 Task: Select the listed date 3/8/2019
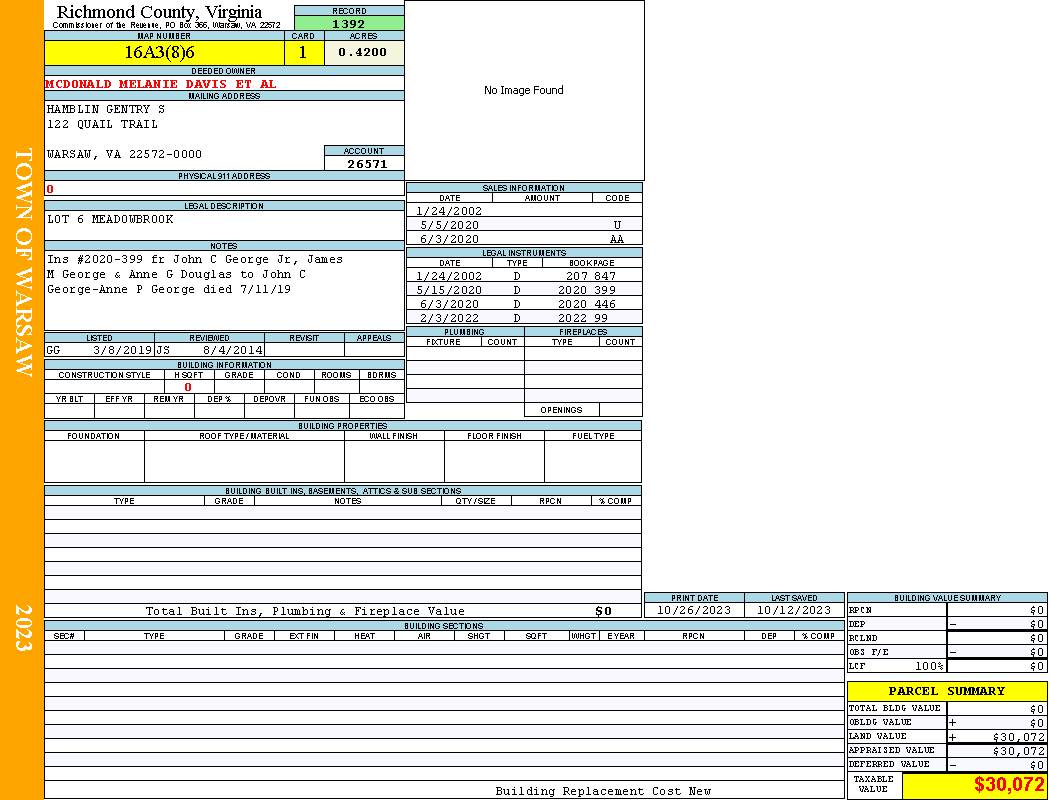coord(122,351)
